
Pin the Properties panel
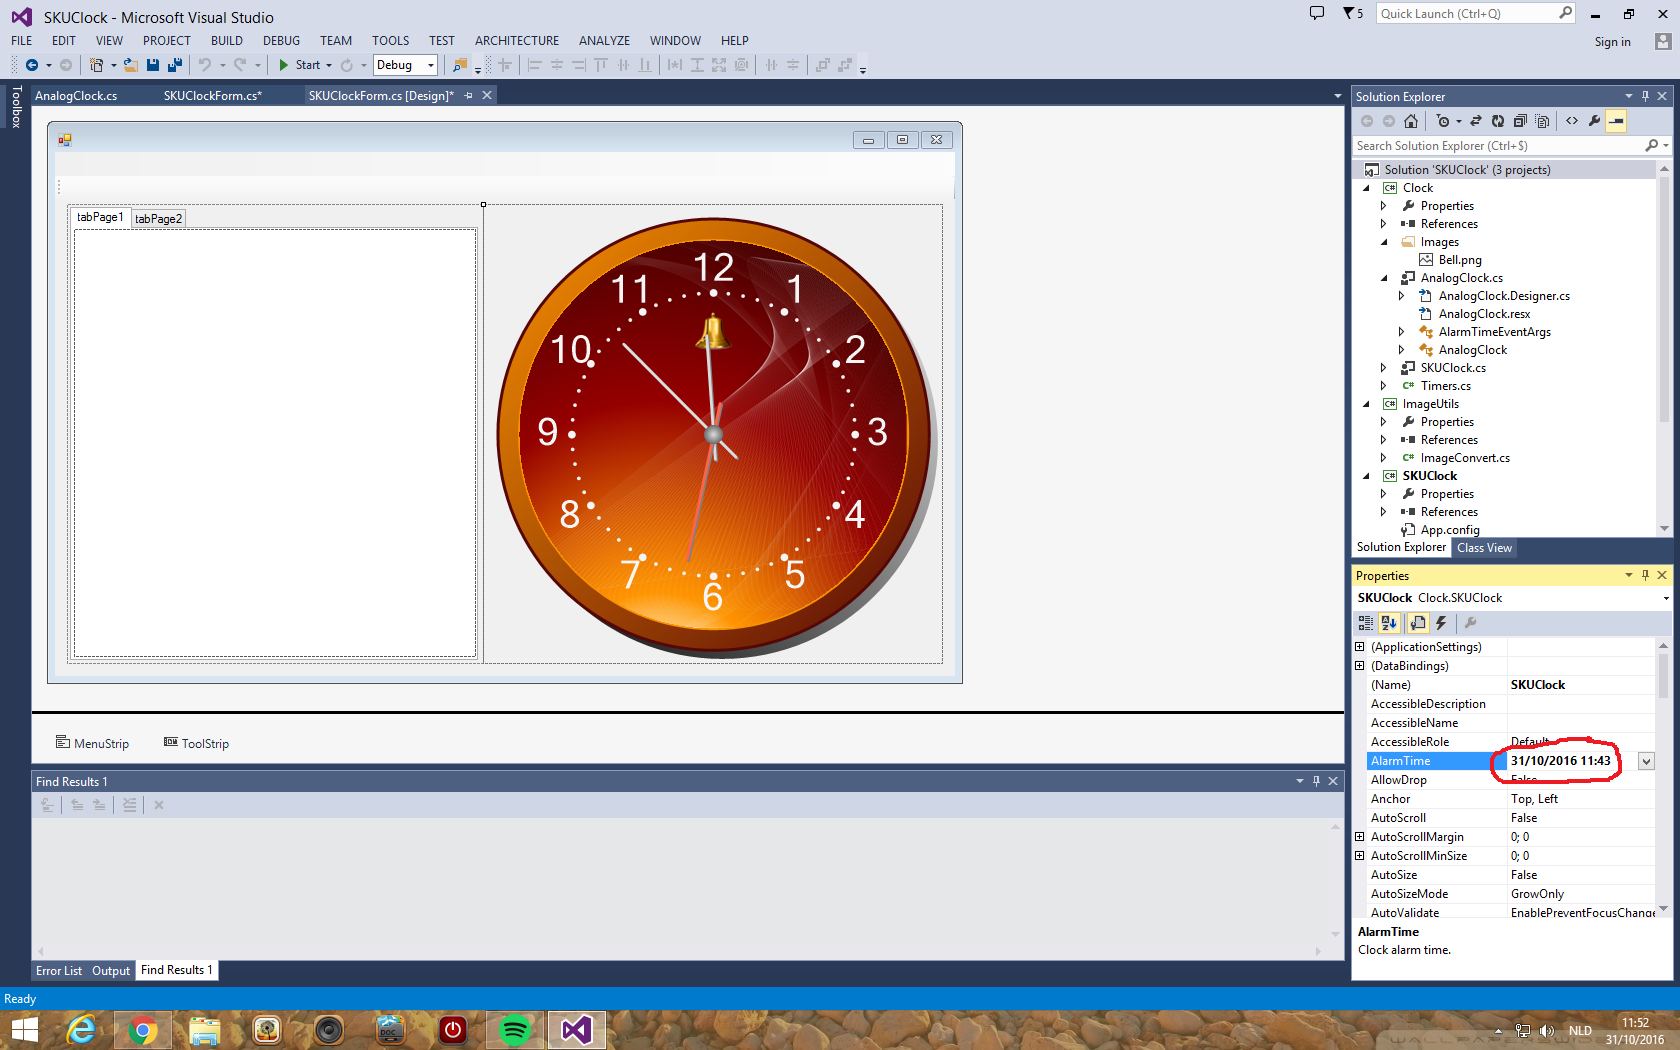pyautogui.click(x=1645, y=575)
